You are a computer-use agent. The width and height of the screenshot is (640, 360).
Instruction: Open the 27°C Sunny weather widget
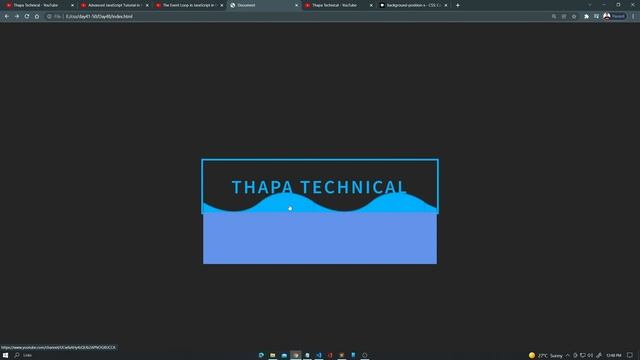[x=546, y=356]
